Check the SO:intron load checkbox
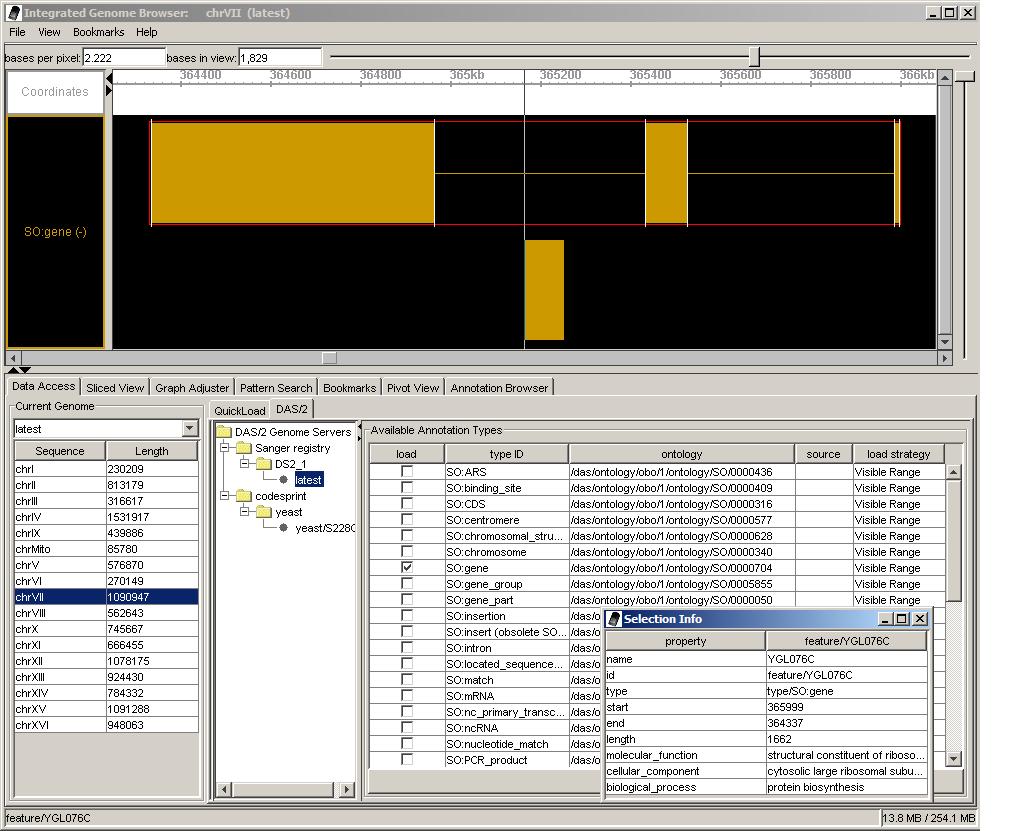Screen dimensions: 1010x831 pos(407,648)
